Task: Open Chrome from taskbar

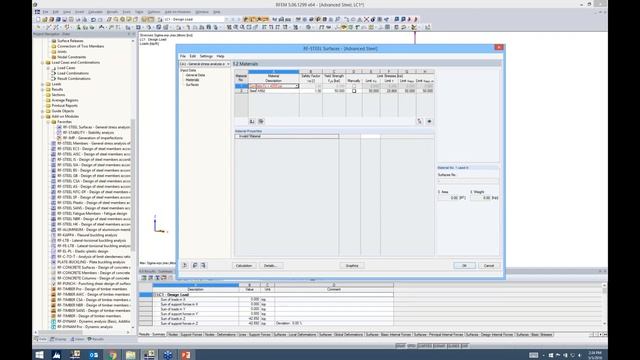Action: click(112, 355)
